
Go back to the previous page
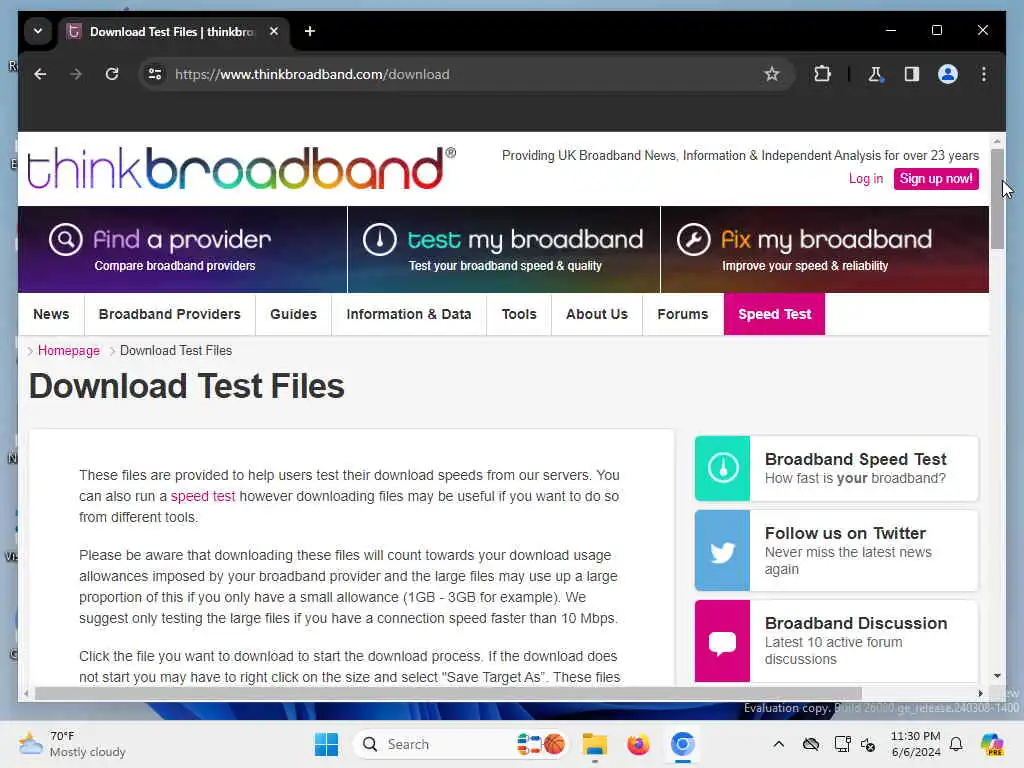point(40,74)
